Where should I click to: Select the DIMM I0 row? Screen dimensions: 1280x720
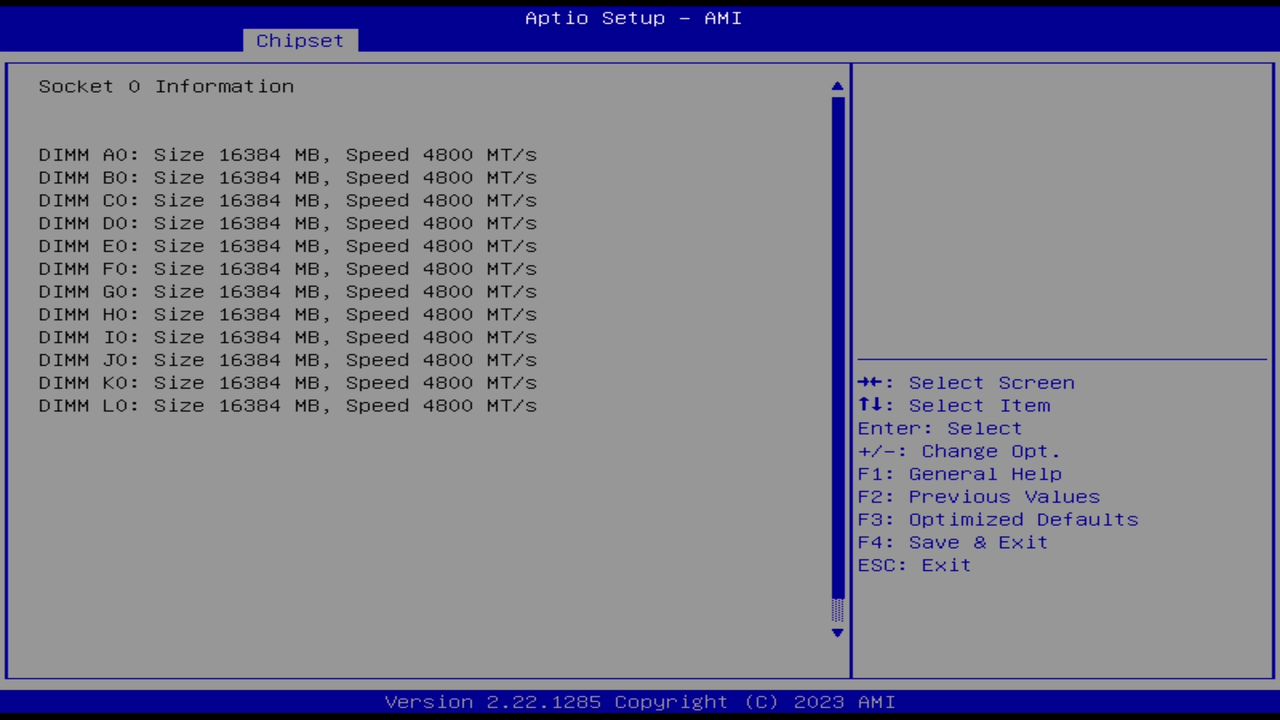tap(288, 338)
